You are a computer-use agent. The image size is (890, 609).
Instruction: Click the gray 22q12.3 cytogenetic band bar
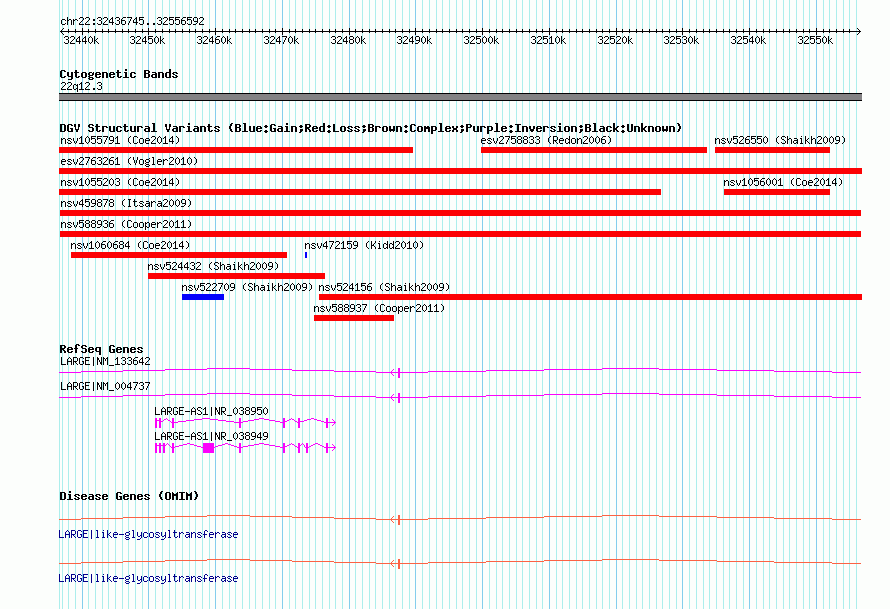tap(460, 97)
